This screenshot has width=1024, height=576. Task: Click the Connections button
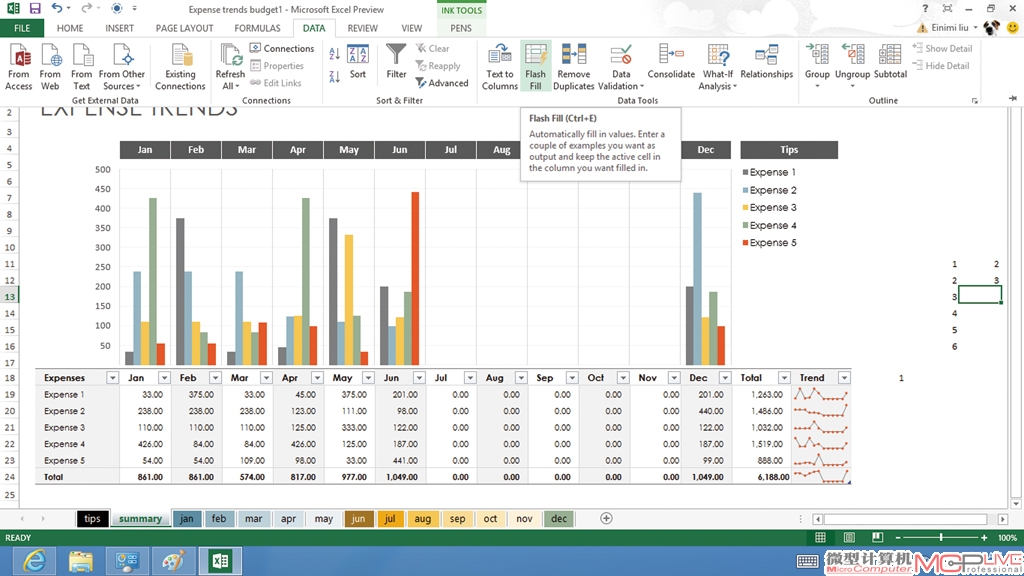pos(282,48)
